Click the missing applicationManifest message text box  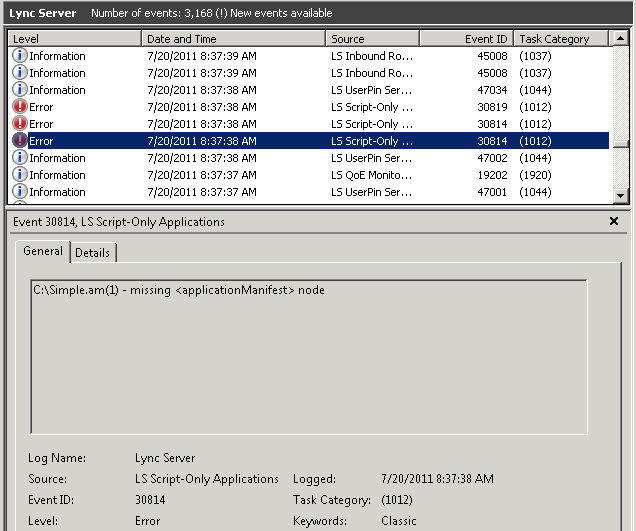[x=308, y=357]
